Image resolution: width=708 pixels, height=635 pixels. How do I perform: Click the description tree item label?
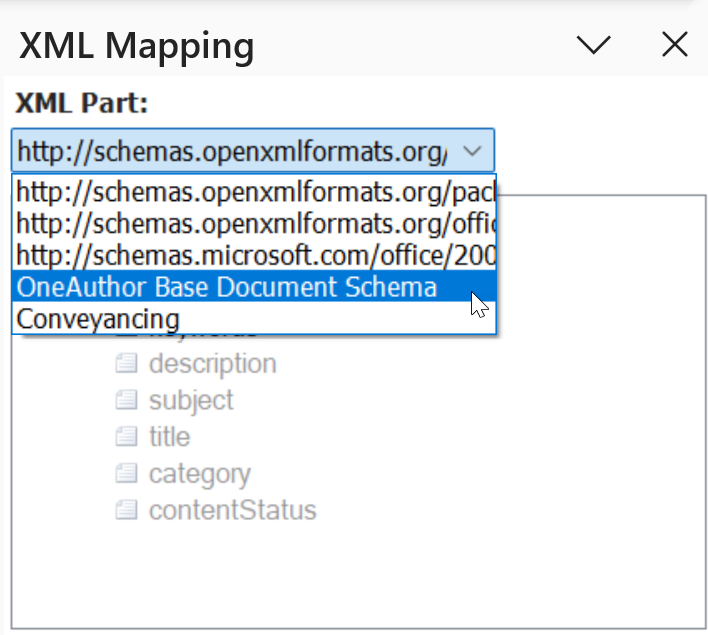tap(213, 364)
